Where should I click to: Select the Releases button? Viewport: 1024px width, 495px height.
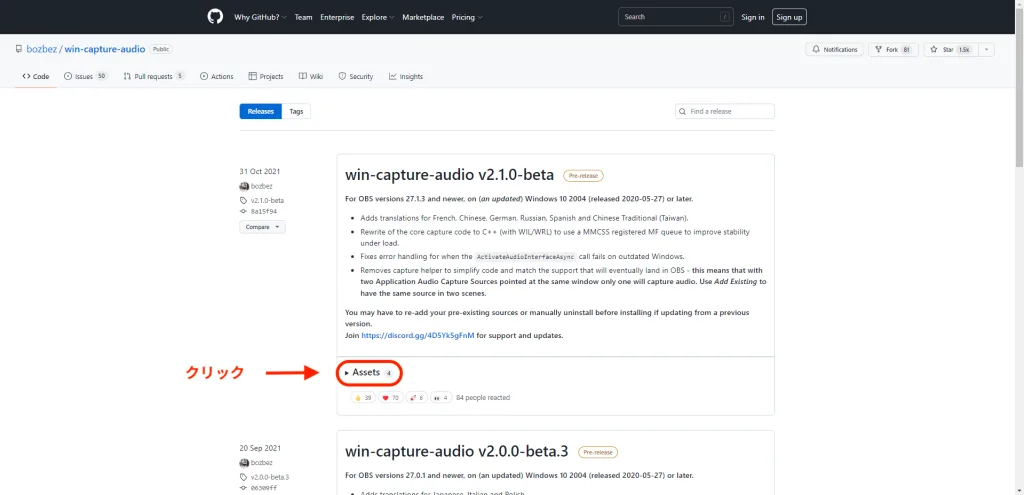point(261,112)
